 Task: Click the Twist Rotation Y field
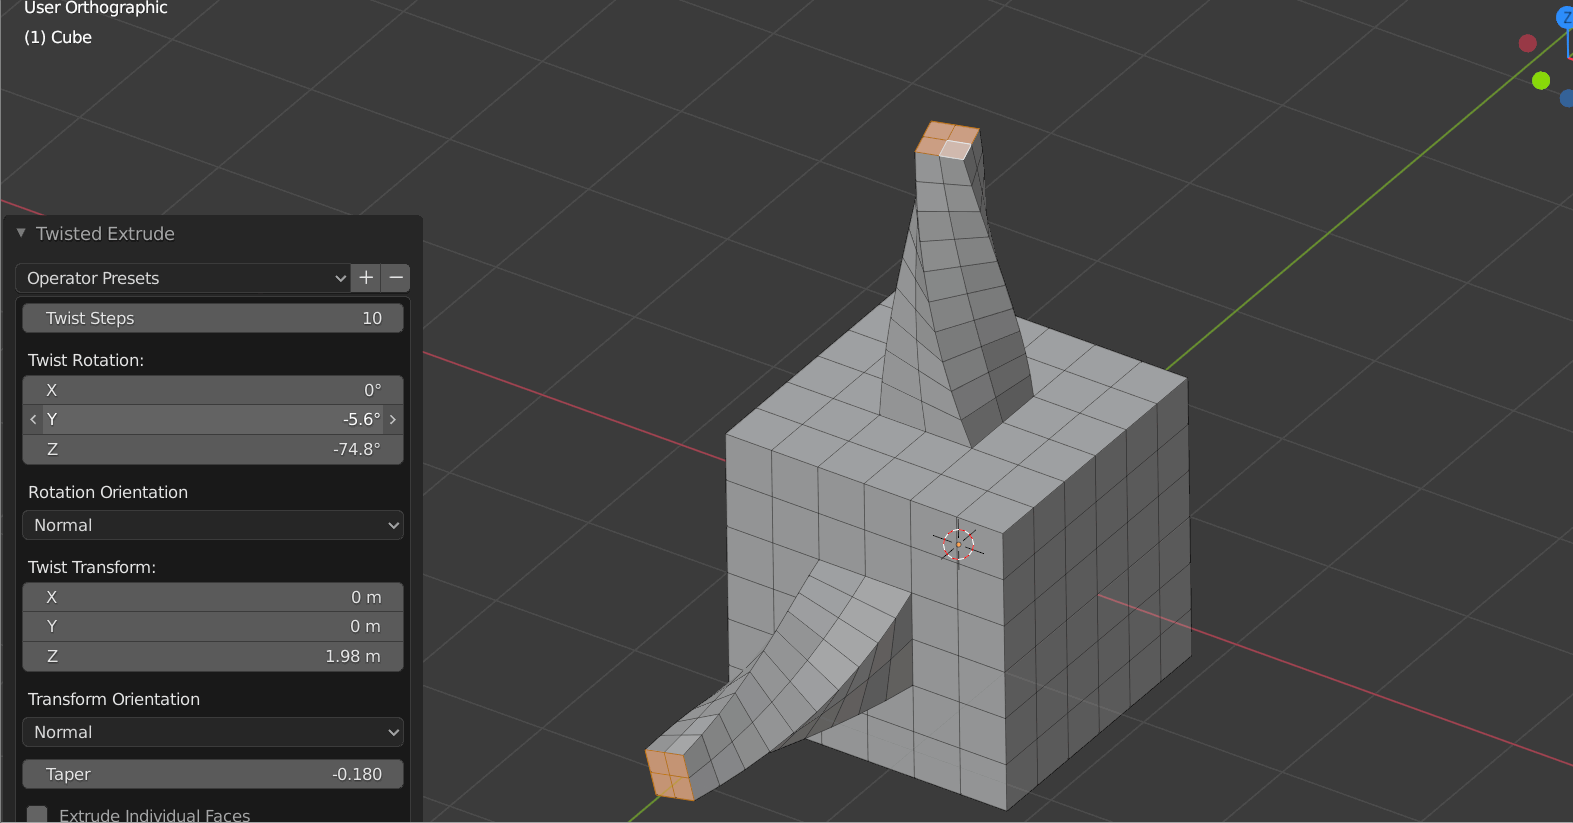pyautogui.click(x=213, y=419)
